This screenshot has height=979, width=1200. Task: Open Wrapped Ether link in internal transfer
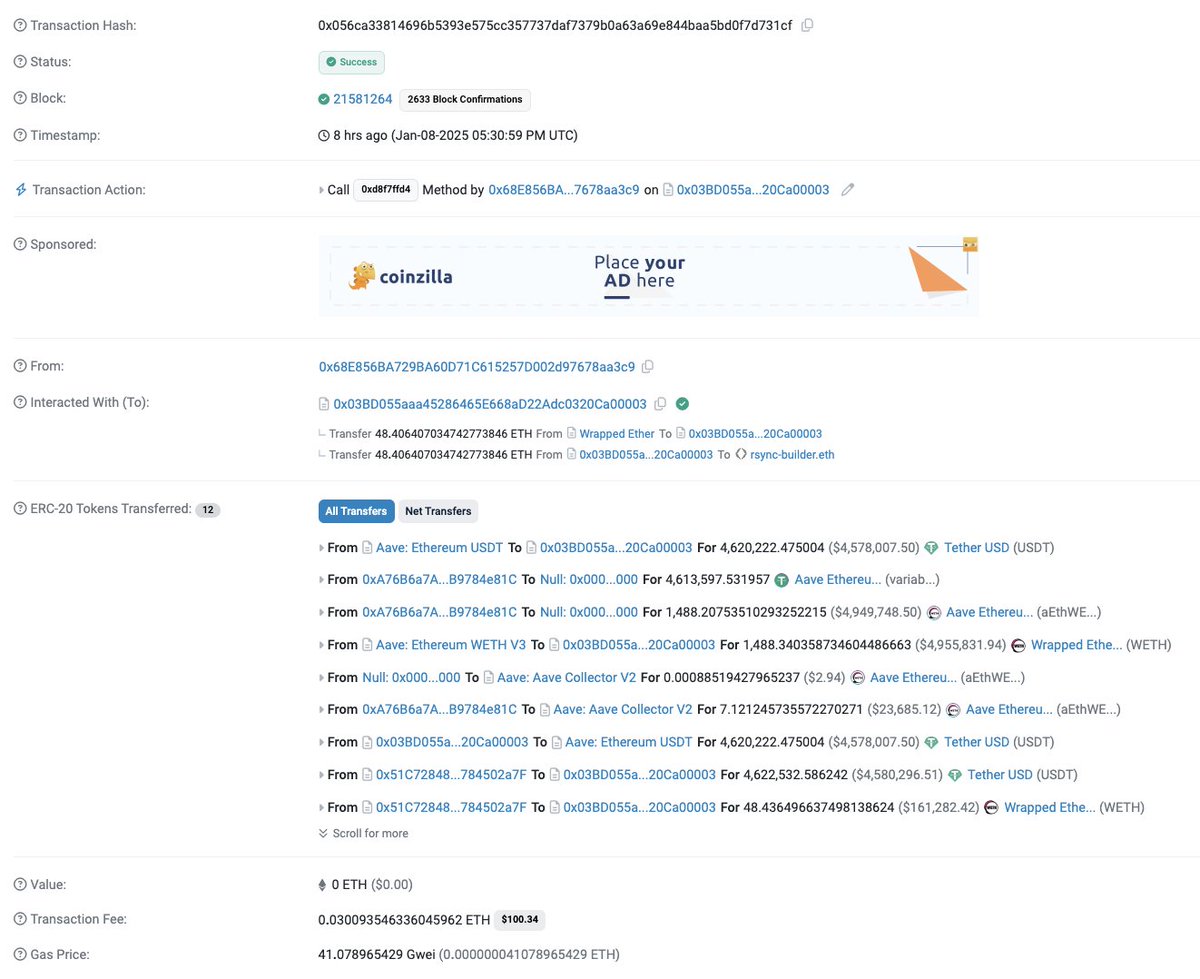click(618, 434)
